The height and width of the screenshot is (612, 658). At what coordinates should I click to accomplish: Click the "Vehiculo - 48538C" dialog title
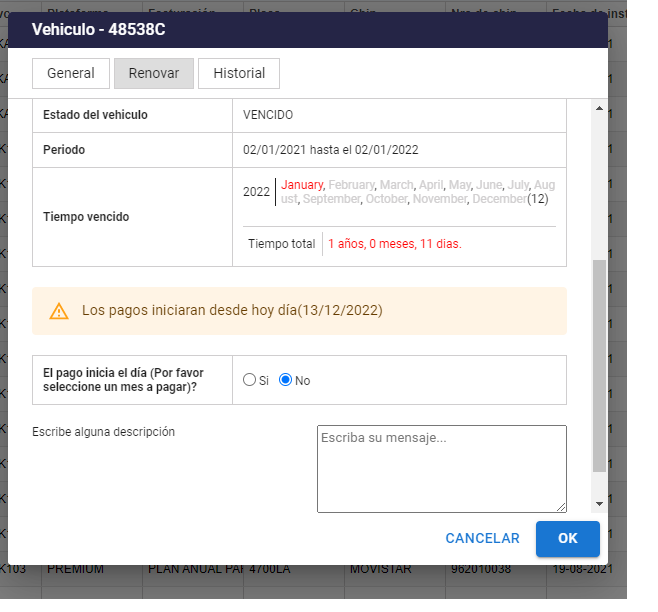[99, 29]
